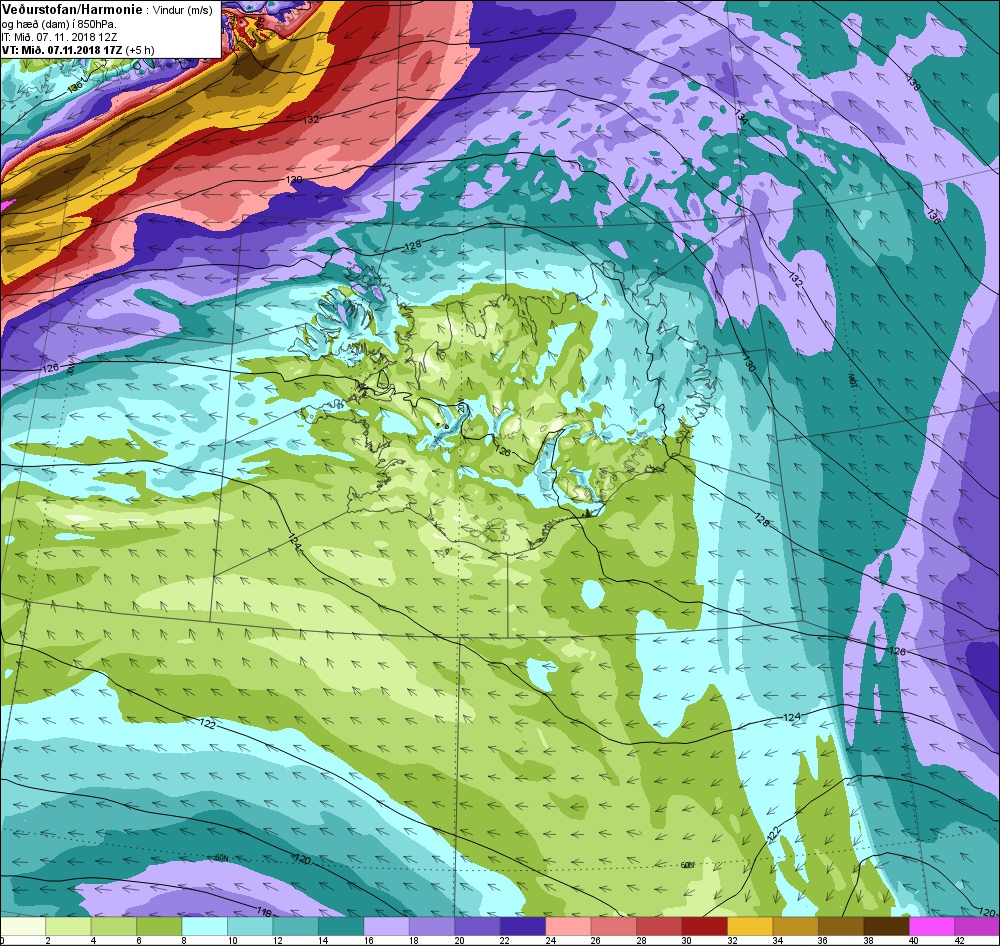This screenshot has height=946, width=1000.
Task: Click the legend tick label '2'
Action: [x=48, y=940]
